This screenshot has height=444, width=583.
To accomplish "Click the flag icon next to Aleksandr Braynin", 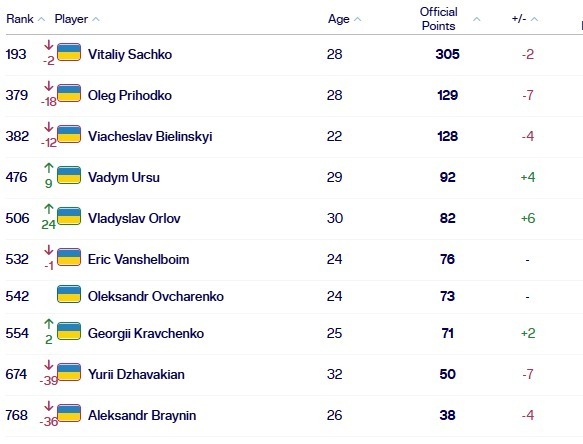I will 69,413.
